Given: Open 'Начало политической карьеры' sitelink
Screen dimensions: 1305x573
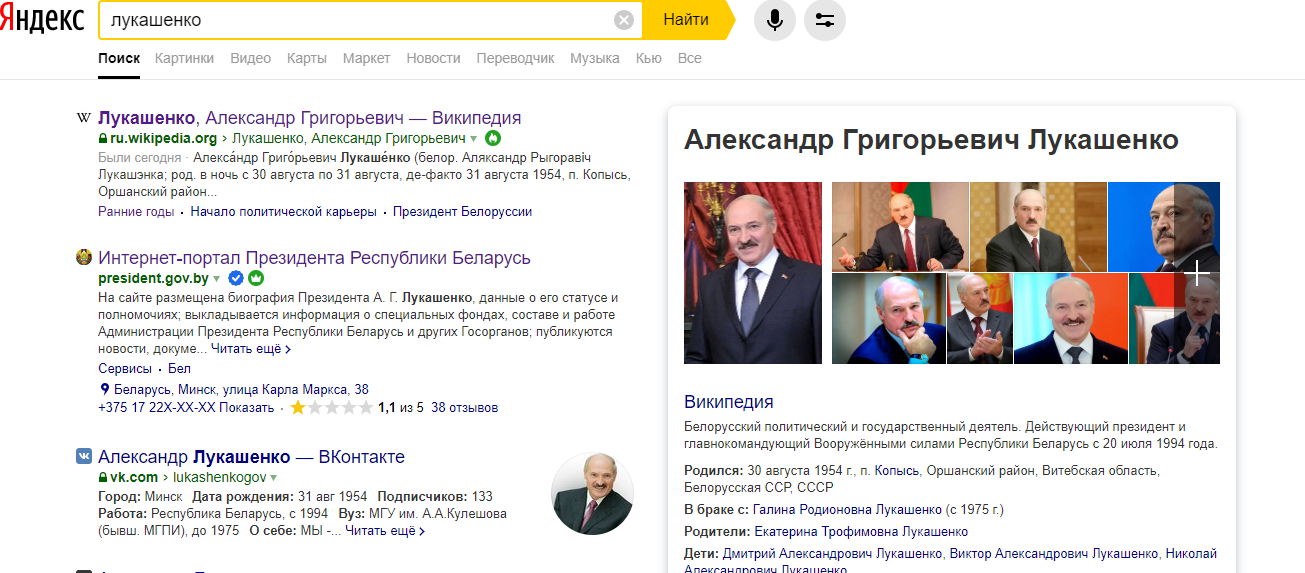Looking at the screenshot, I should [284, 212].
